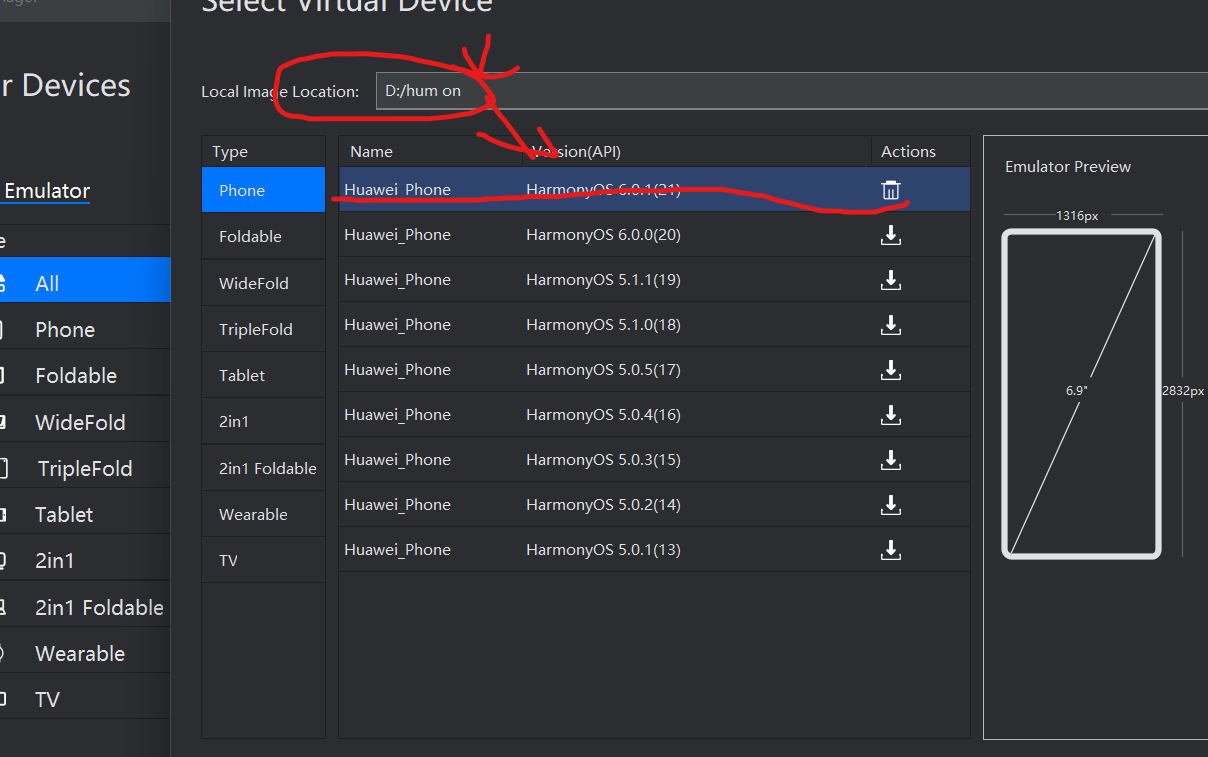
Task: Open the Emulator tab in sidebar
Action: [x=46, y=191]
